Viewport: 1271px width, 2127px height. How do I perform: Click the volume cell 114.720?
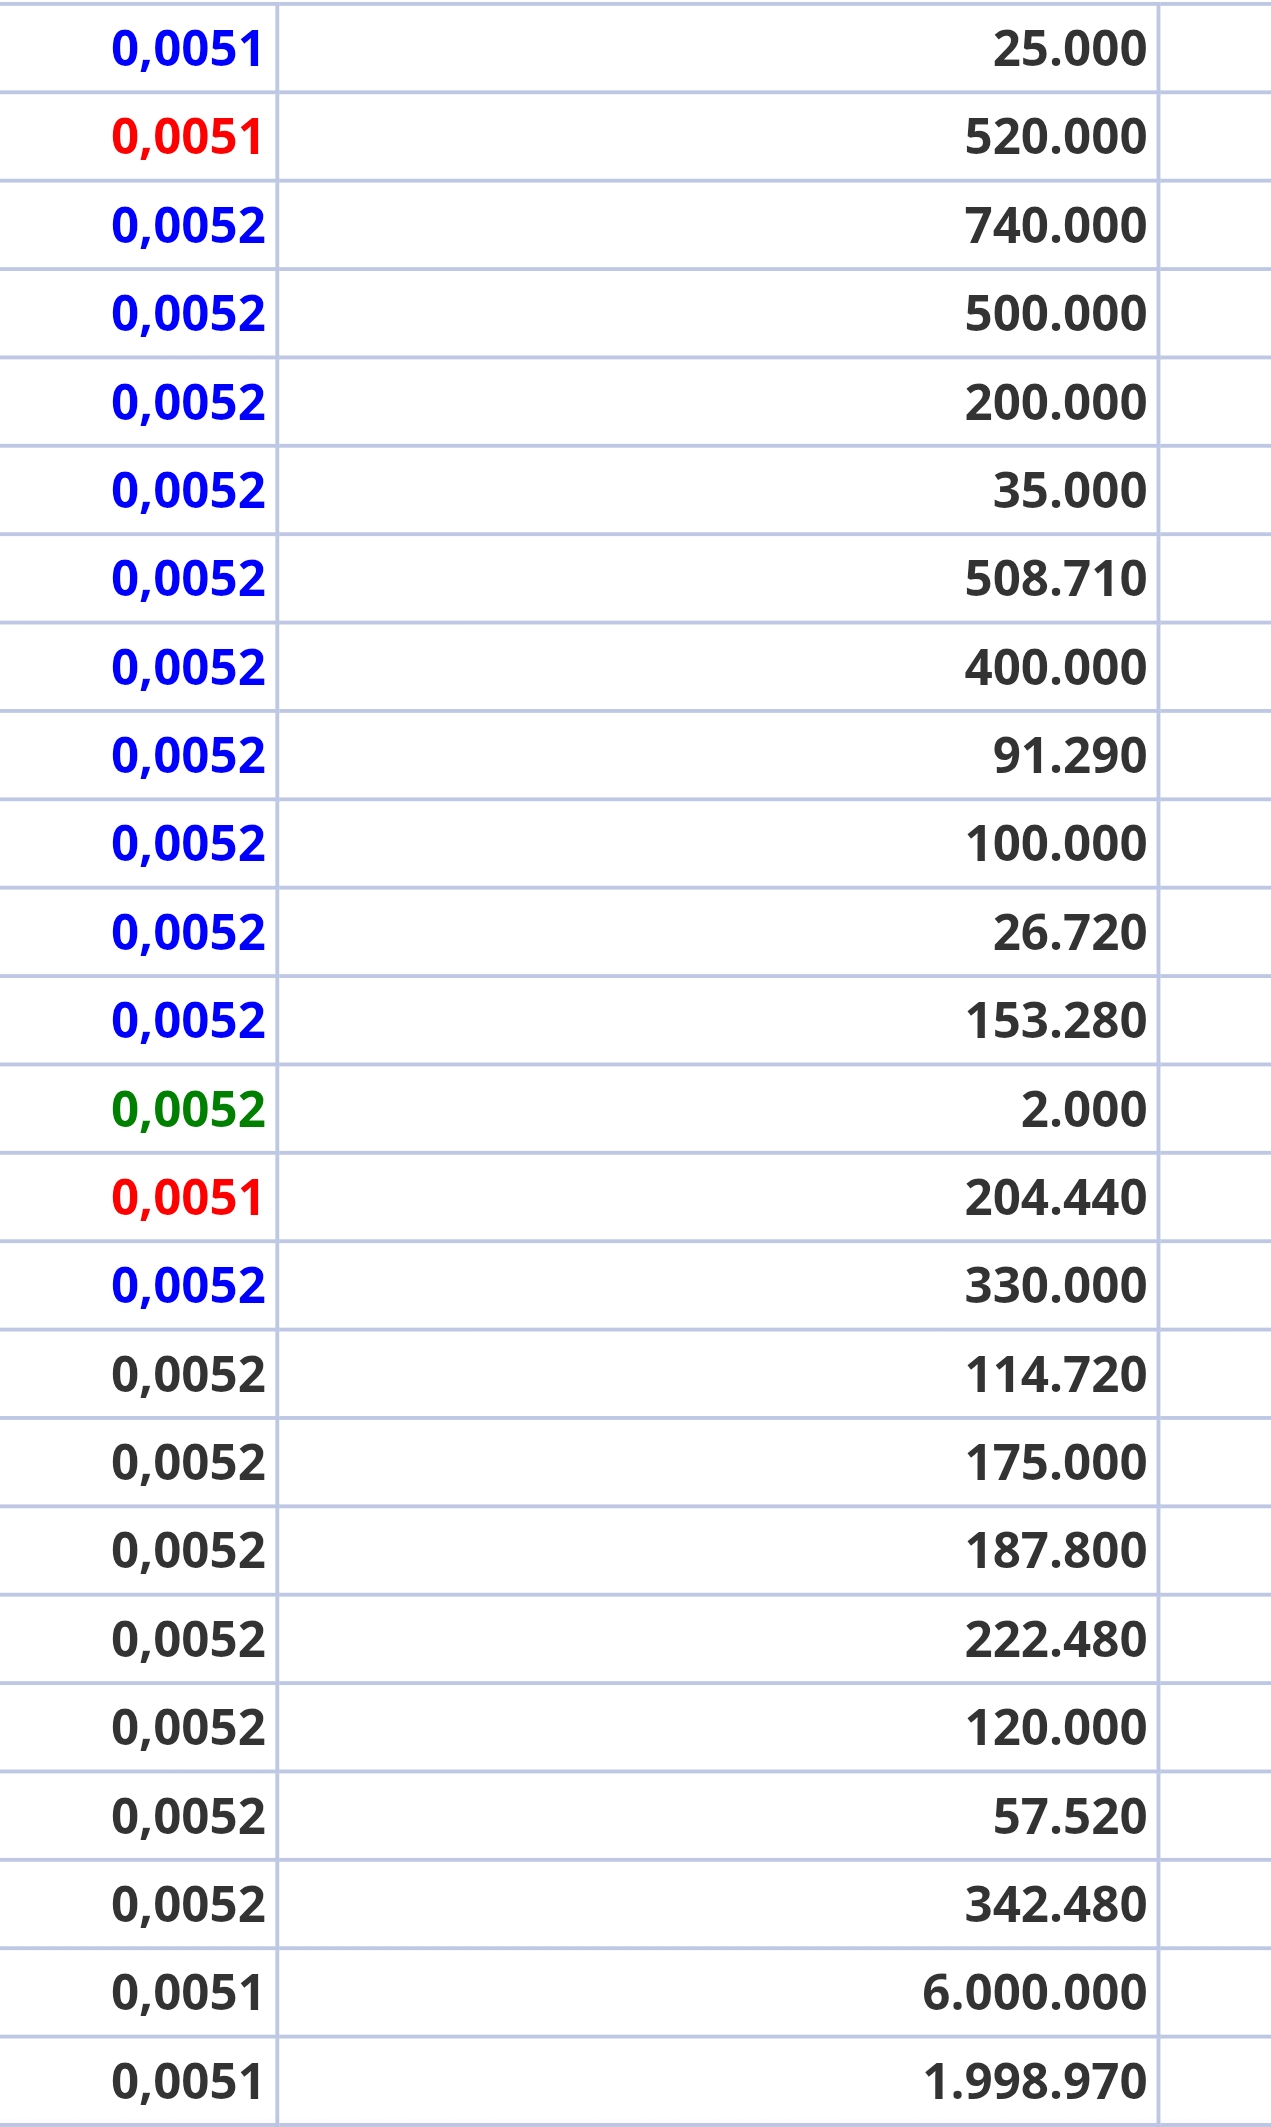click(x=718, y=1374)
